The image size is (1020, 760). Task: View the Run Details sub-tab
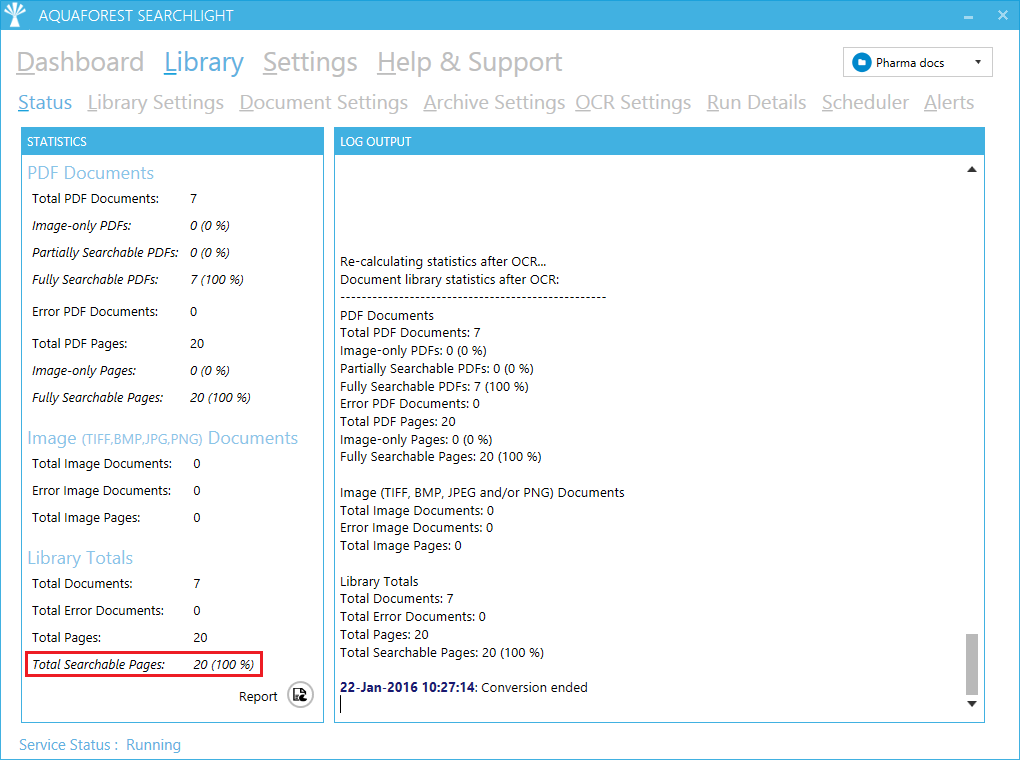757,102
